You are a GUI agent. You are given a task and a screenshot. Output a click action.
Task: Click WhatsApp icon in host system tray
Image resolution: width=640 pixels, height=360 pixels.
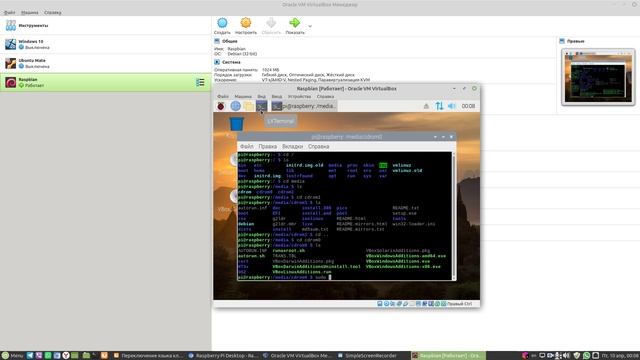pos(587,356)
